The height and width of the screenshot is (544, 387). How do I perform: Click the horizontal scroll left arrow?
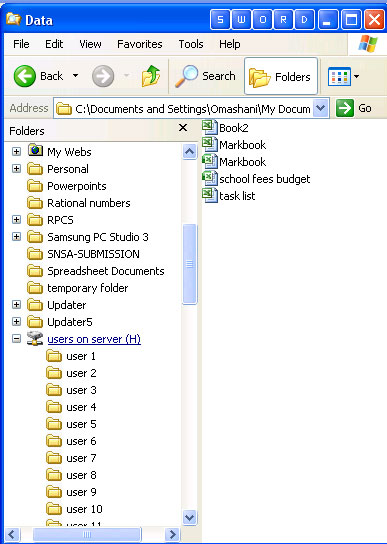[x=12, y=534]
